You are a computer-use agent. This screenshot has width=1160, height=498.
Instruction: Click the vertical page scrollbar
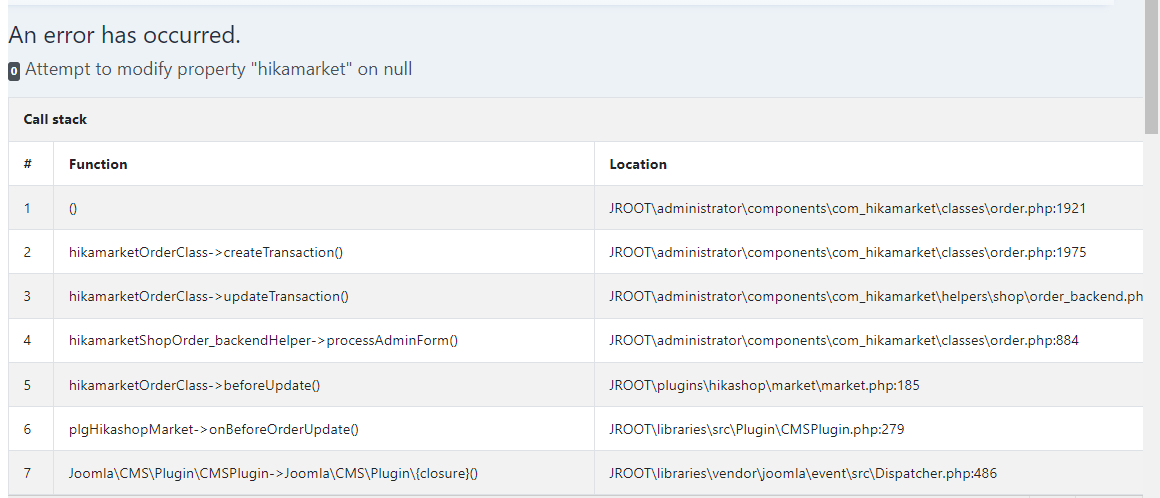pyautogui.click(x=1151, y=70)
